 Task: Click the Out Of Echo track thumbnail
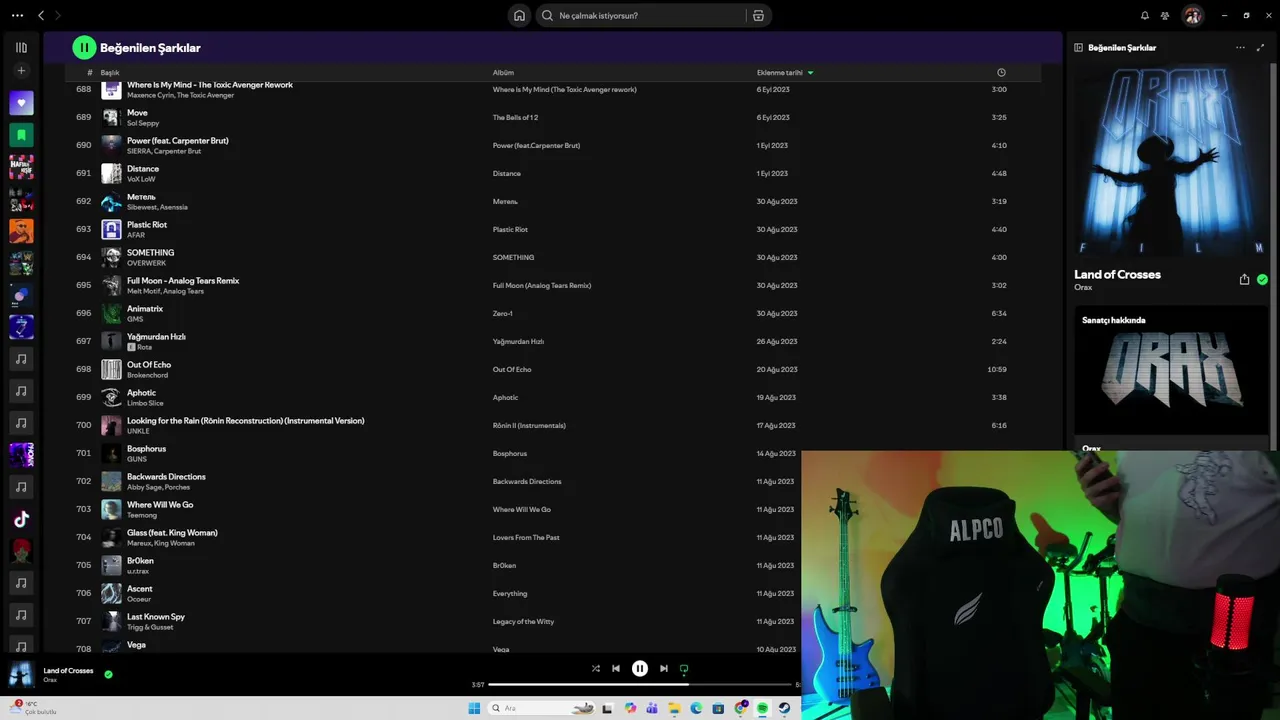click(x=111, y=369)
